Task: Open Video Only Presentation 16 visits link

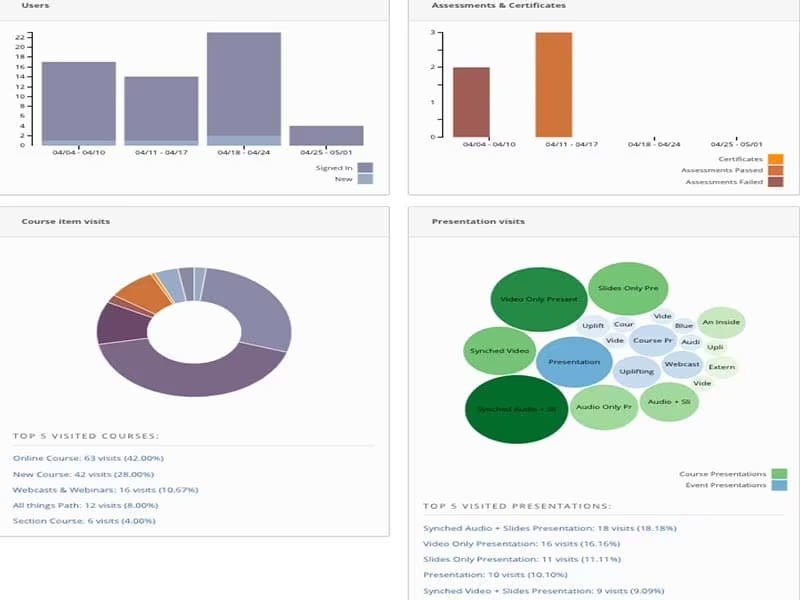Action: pos(521,544)
